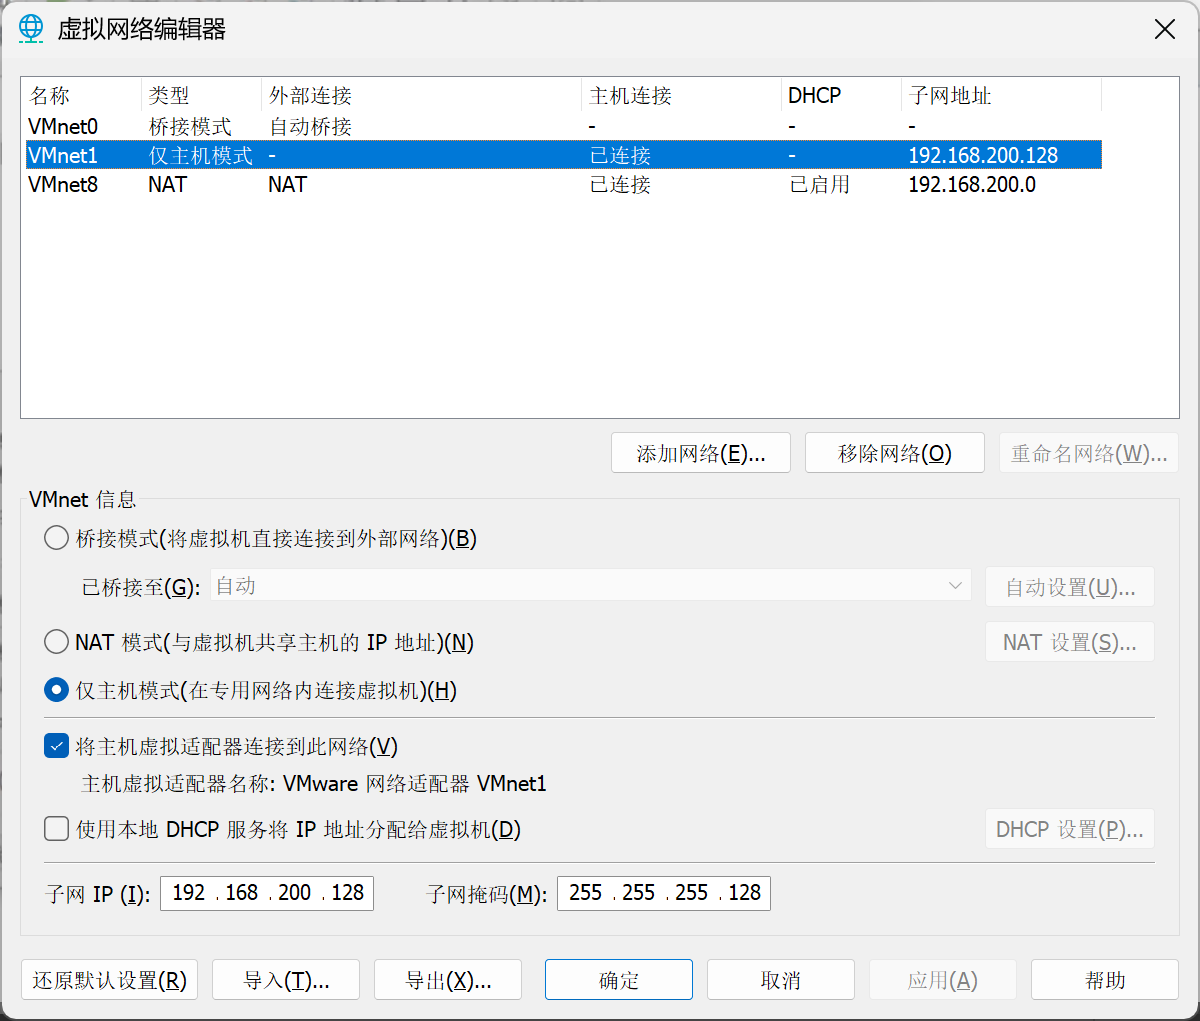Click 主机虚拟适配器名称 VMnet1 text
Viewport: 1200px width, 1021px height.
click(314, 784)
